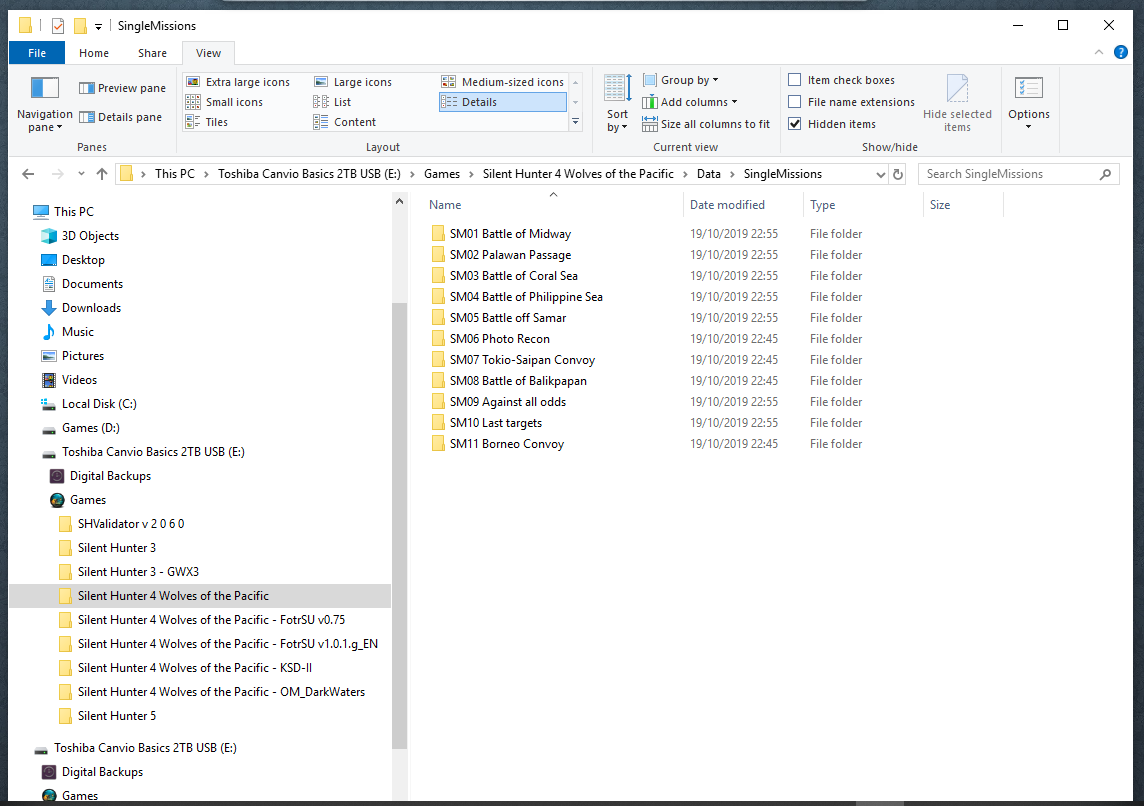Open Downloads in navigation pane
The width and height of the screenshot is (1144, 806).
click(x=91, y=308)
